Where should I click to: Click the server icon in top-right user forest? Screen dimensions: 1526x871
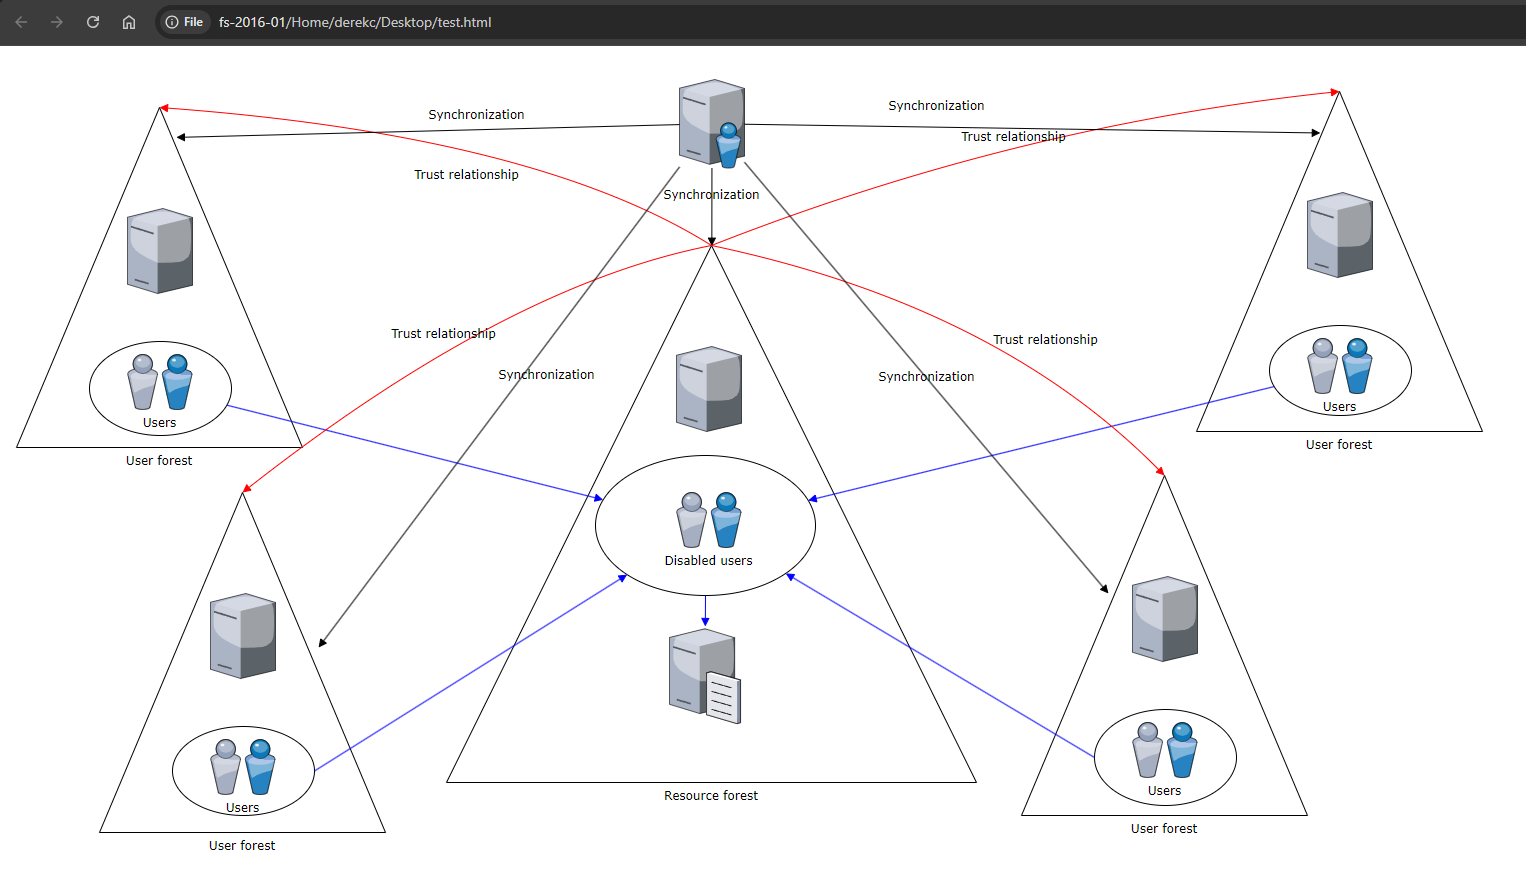click(1340, 235)
